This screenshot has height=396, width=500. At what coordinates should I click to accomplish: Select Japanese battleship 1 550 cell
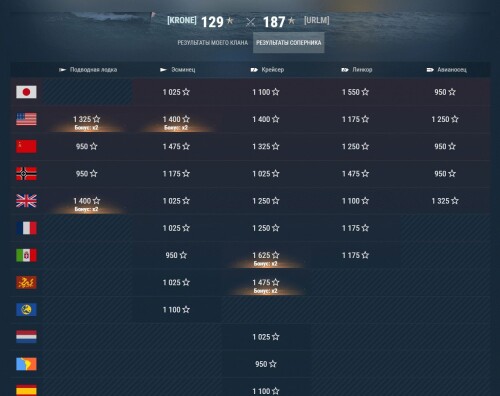coord(356,92)
